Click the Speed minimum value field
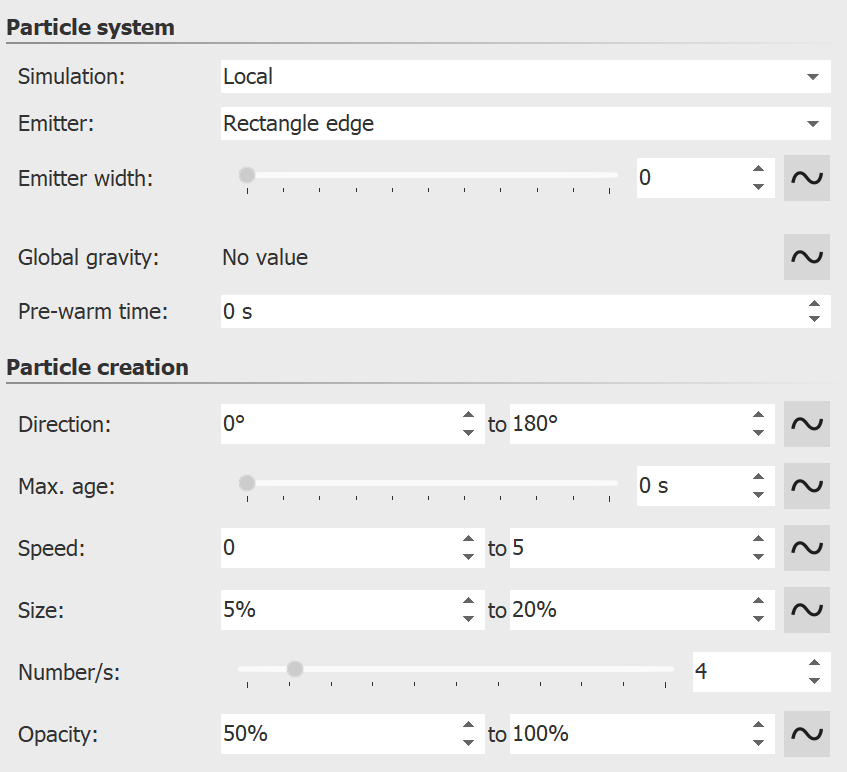847x772 pixels. coord(330,548)
